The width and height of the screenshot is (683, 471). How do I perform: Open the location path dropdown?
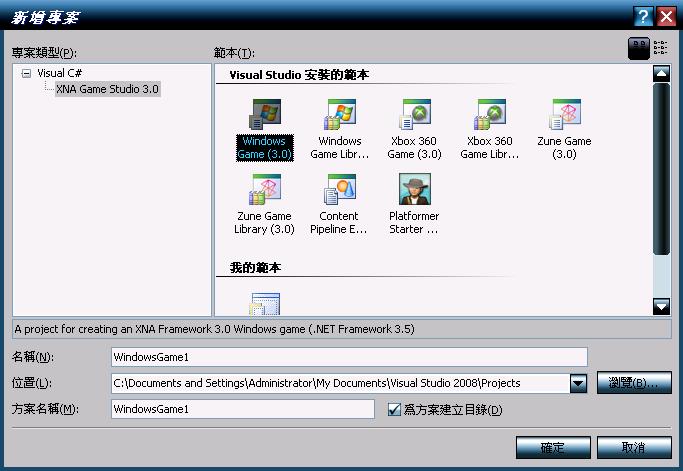(x=577, y=384)
